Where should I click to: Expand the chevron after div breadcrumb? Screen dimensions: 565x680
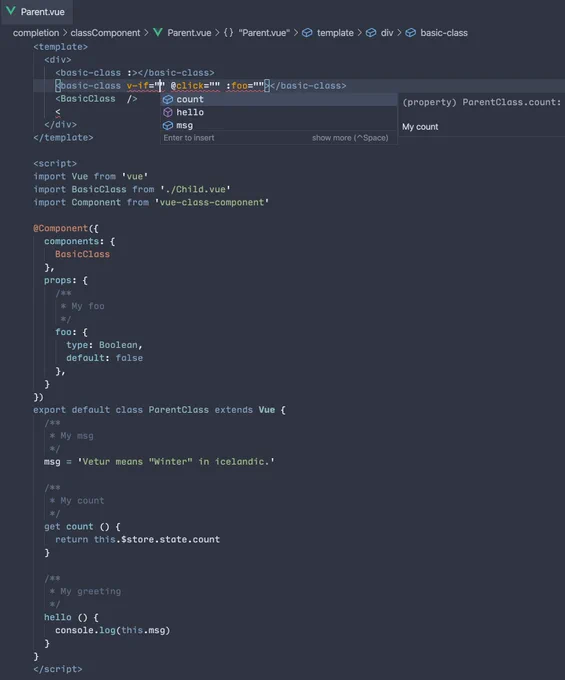point(399,33)
